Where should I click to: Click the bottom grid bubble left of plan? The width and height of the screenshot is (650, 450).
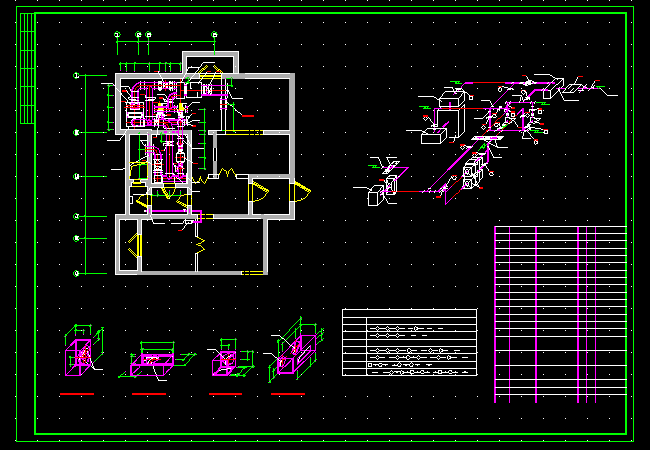click(76, 272)
